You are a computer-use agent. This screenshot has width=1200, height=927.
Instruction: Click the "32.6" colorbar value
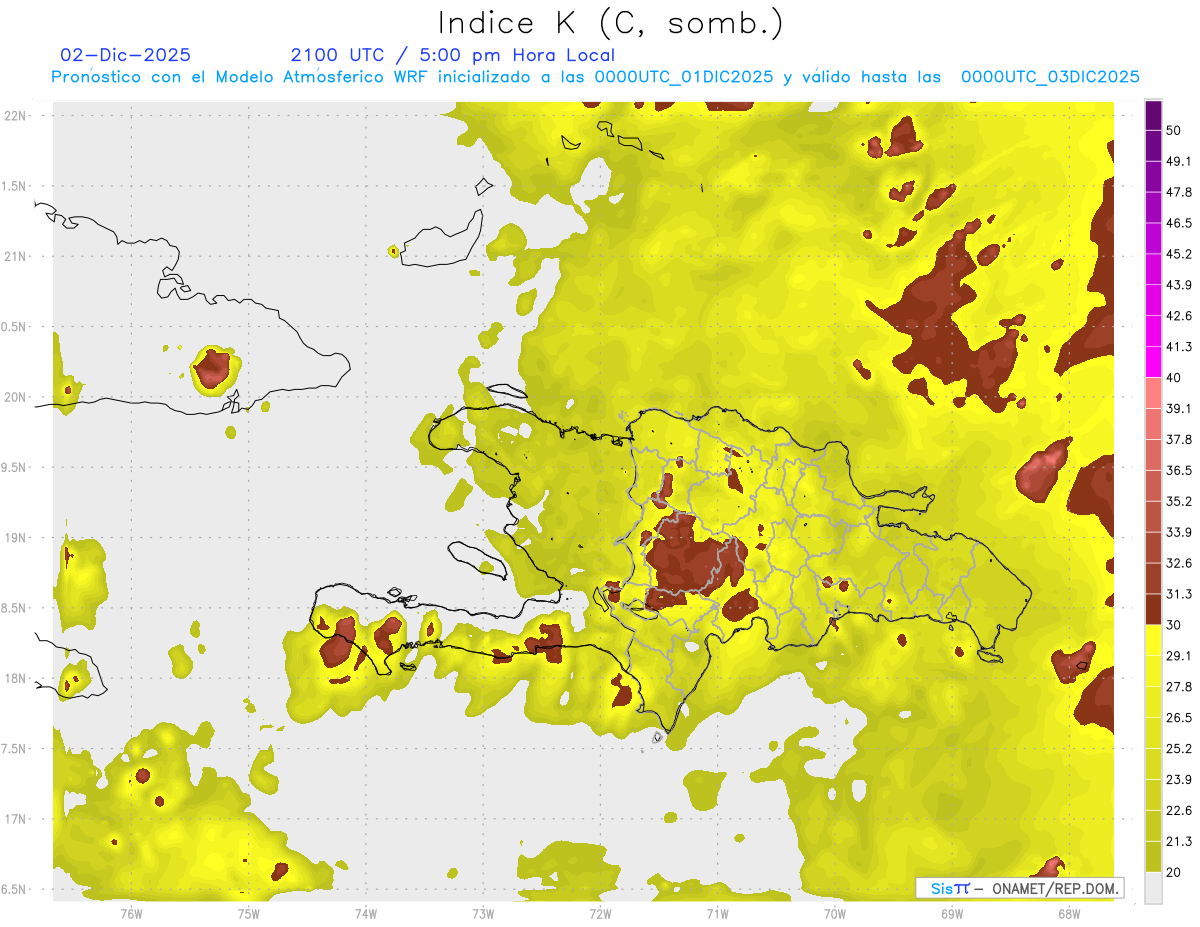1179,563
